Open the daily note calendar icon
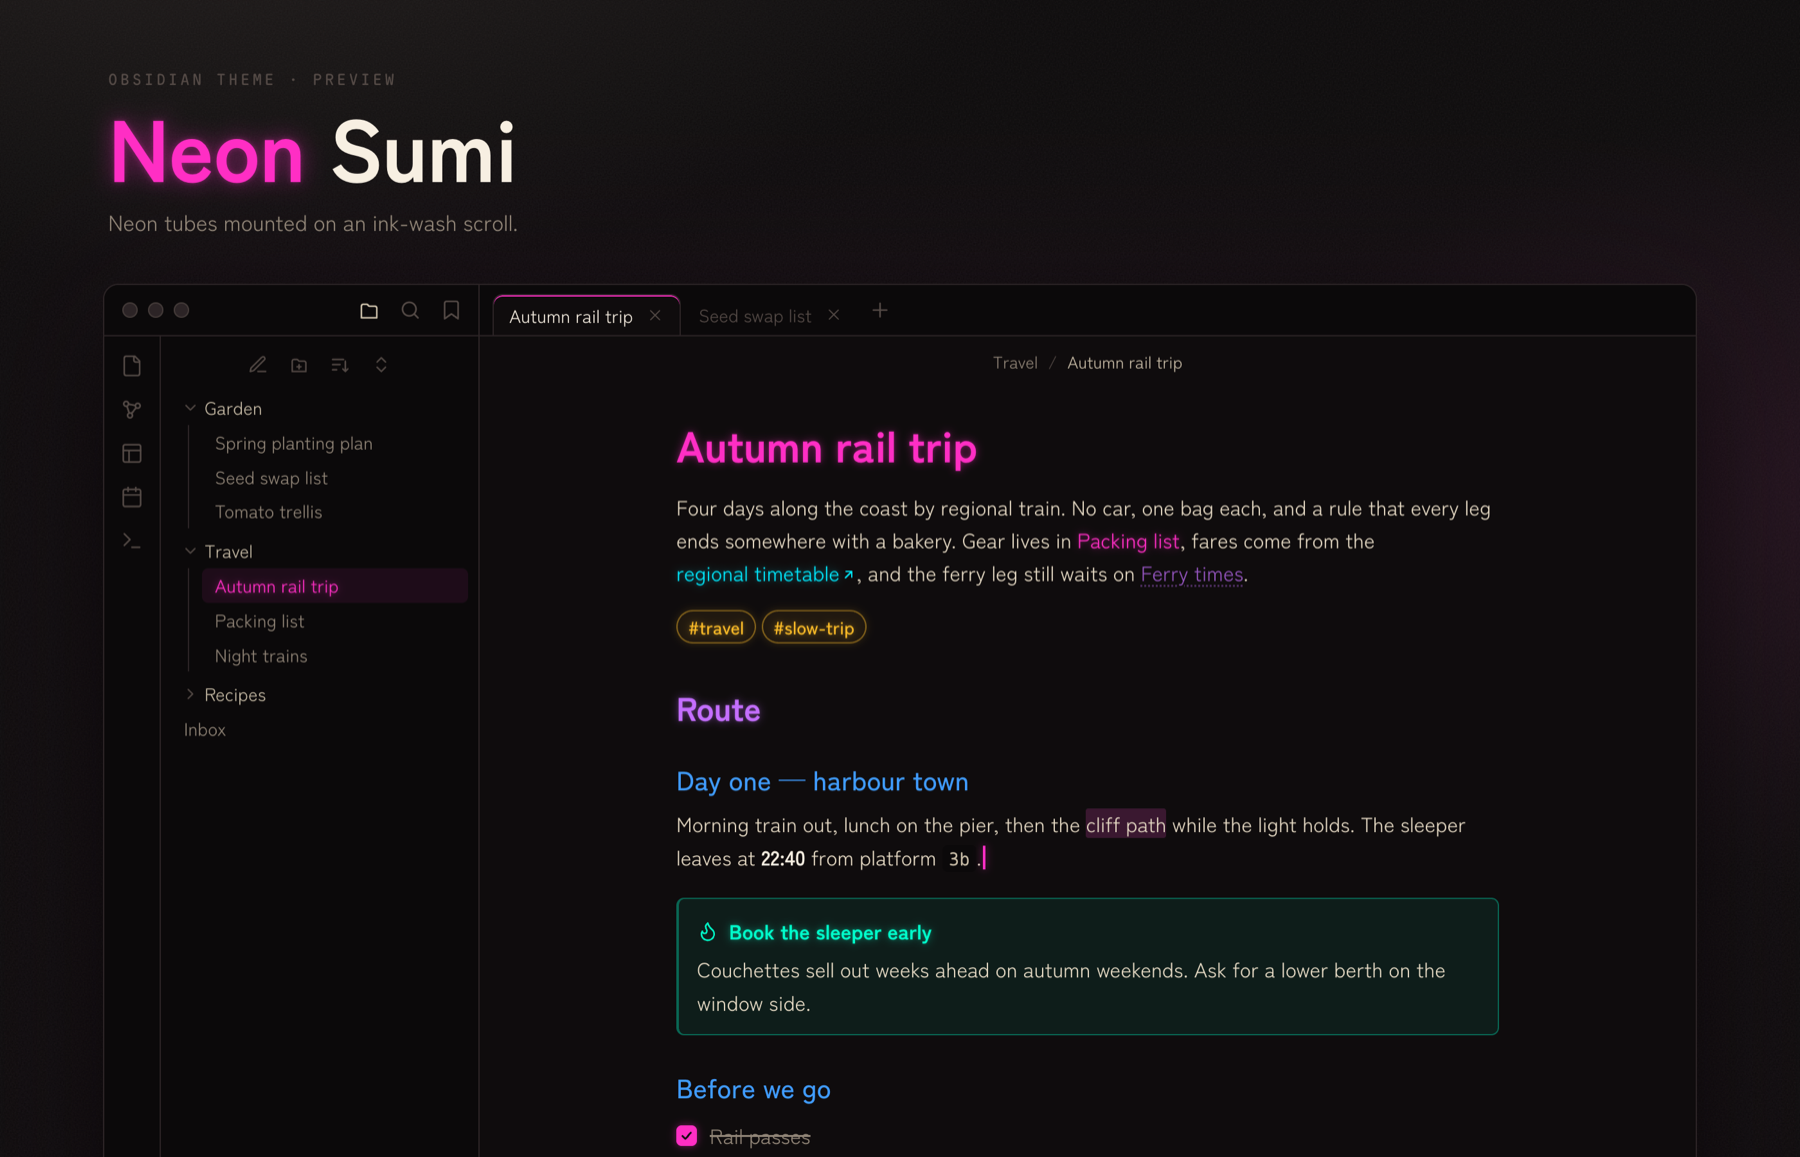 132,497
